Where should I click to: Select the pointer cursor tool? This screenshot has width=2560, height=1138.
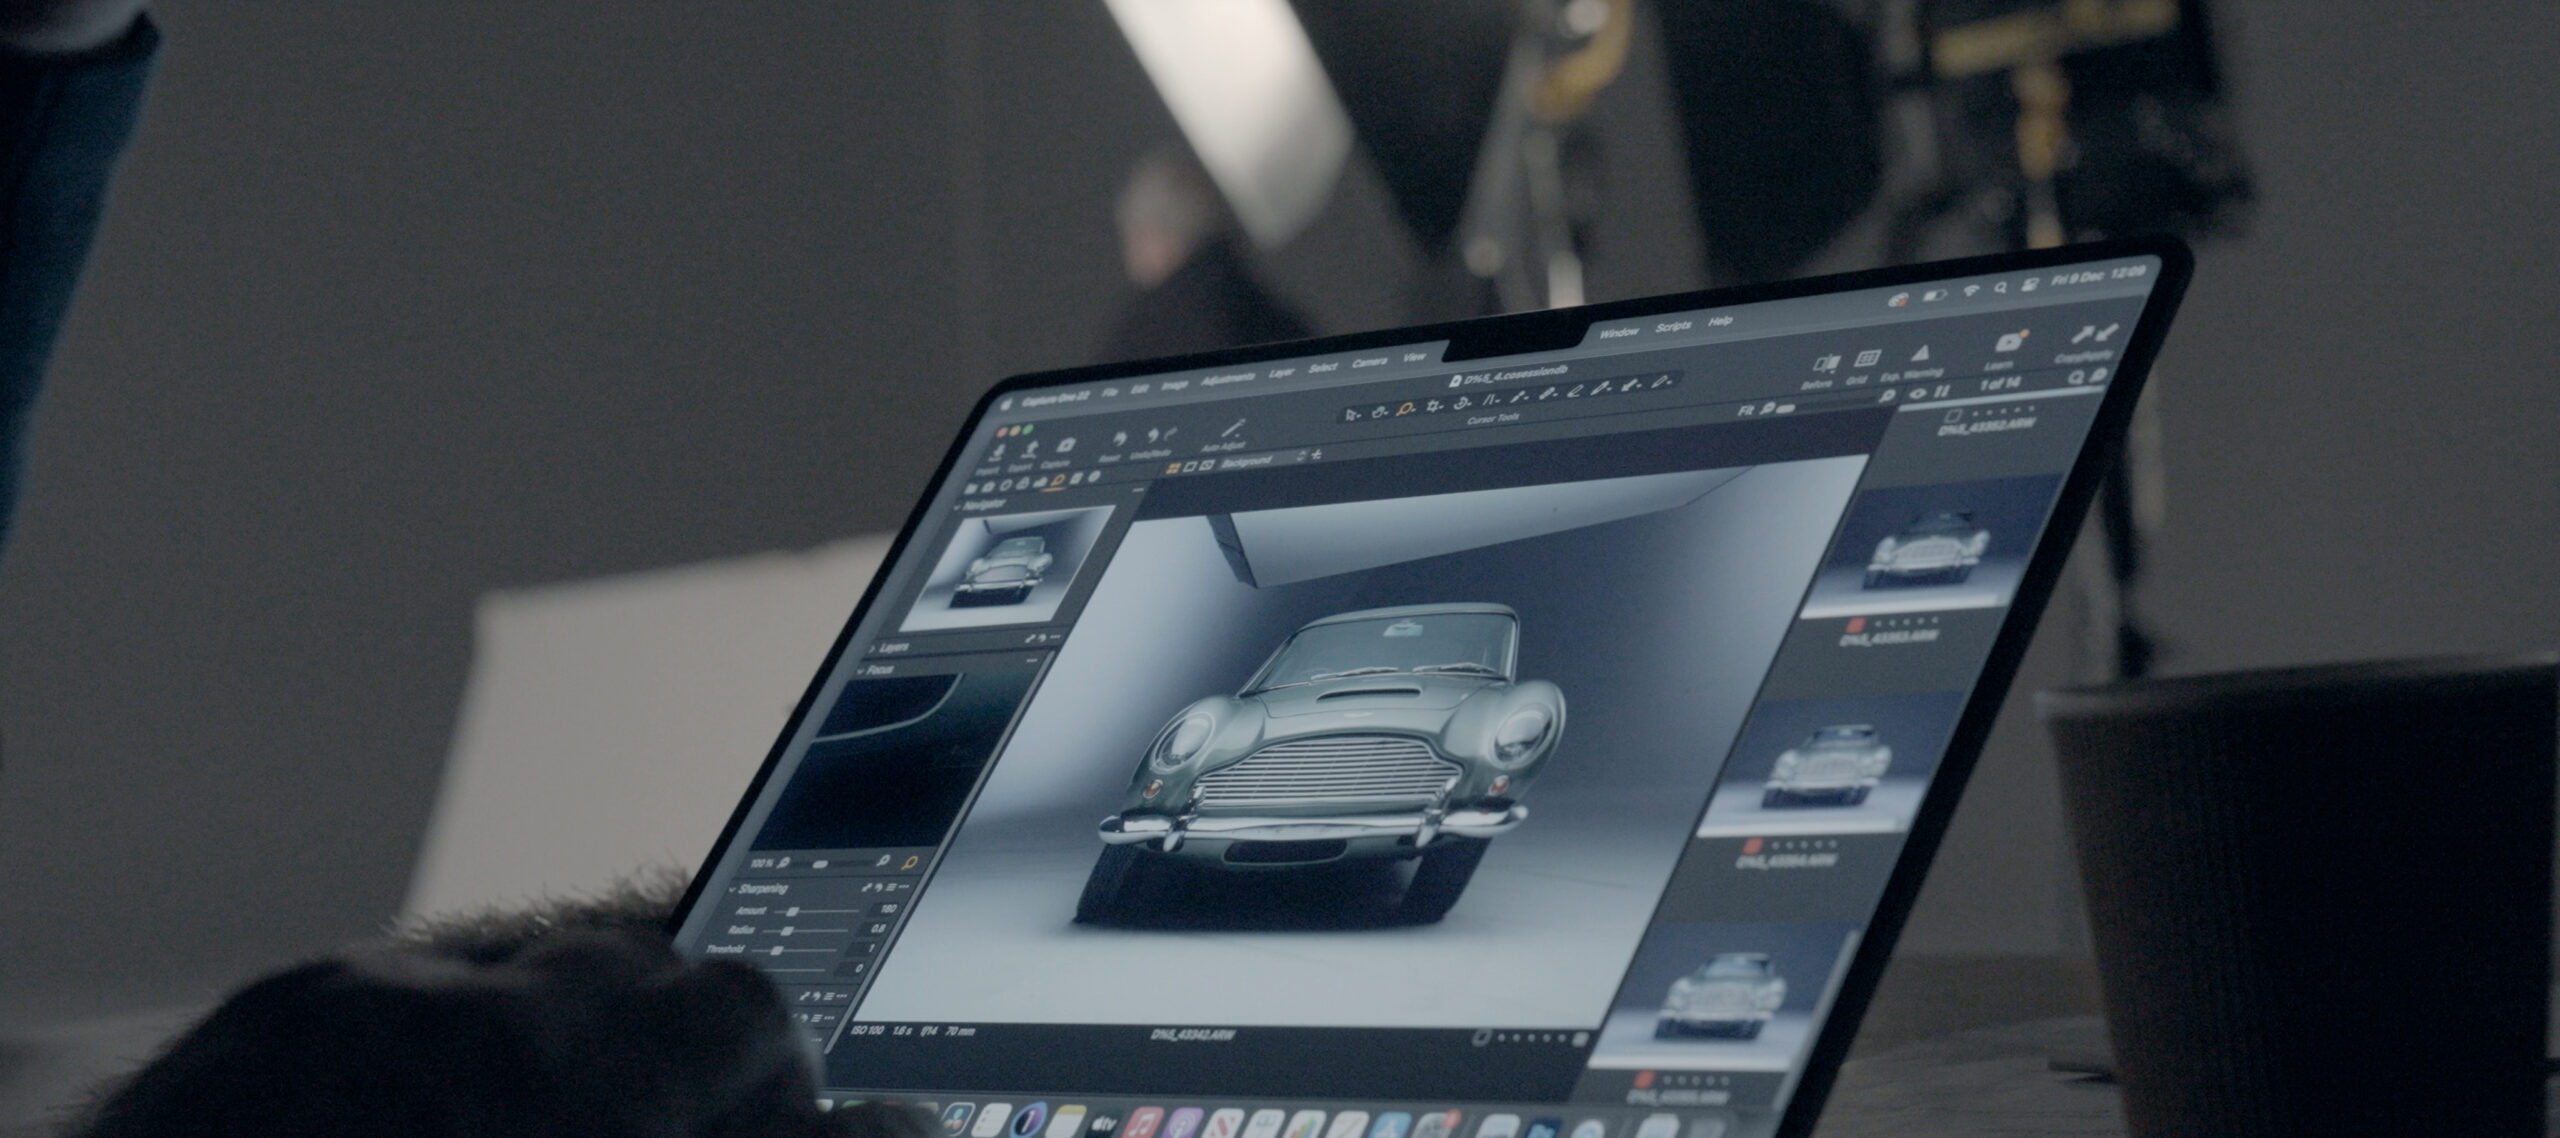pyautogui.click(x=1353, y=414)
